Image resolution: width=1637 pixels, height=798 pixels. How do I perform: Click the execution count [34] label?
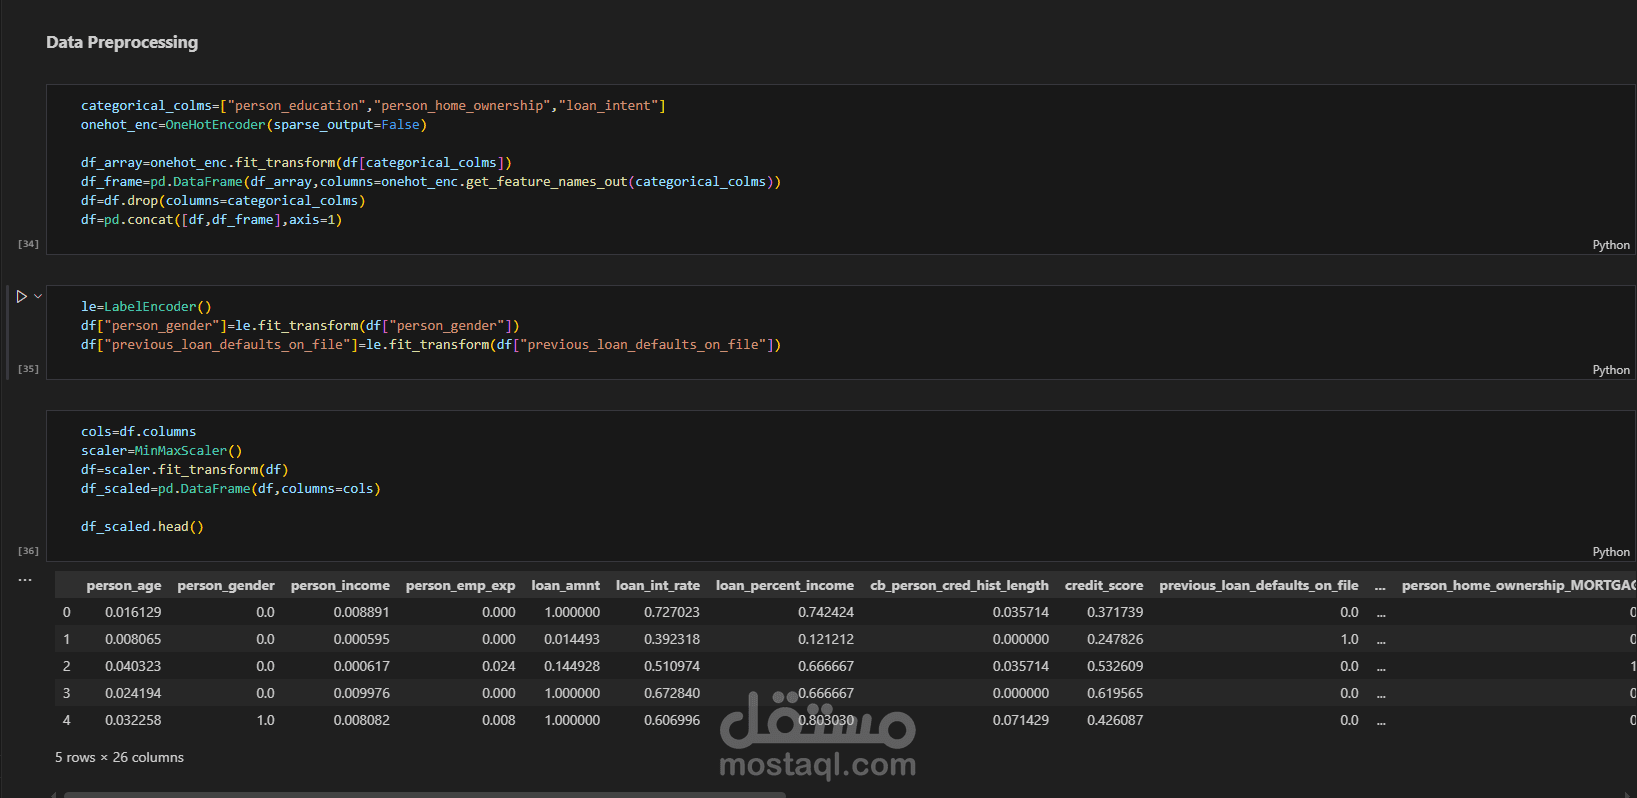point(28,244)
